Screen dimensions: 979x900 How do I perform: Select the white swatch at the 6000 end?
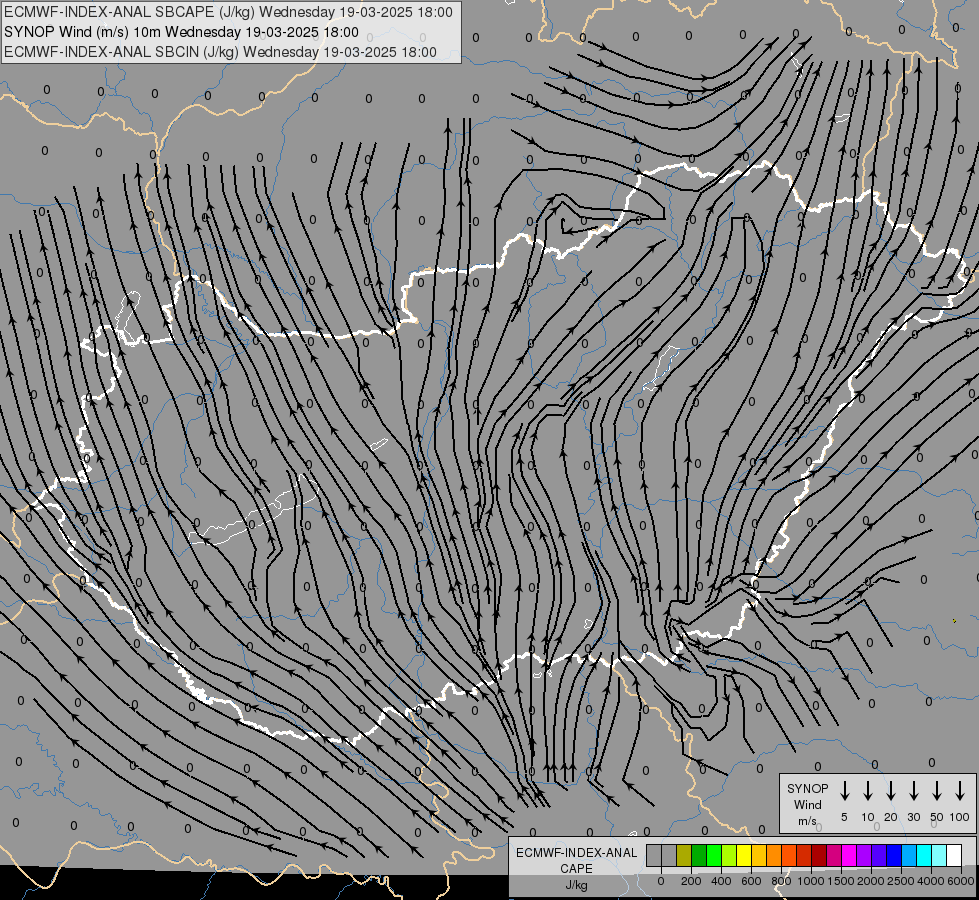point(953,856)
